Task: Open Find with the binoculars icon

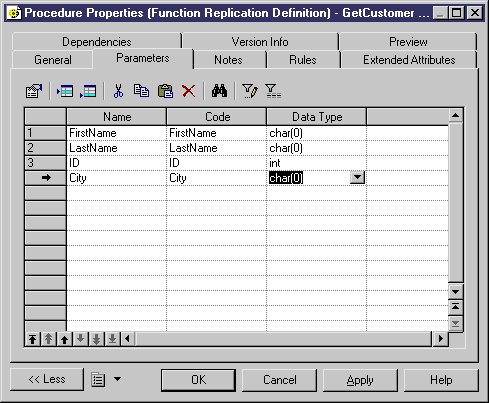Action: pos(219,91)
